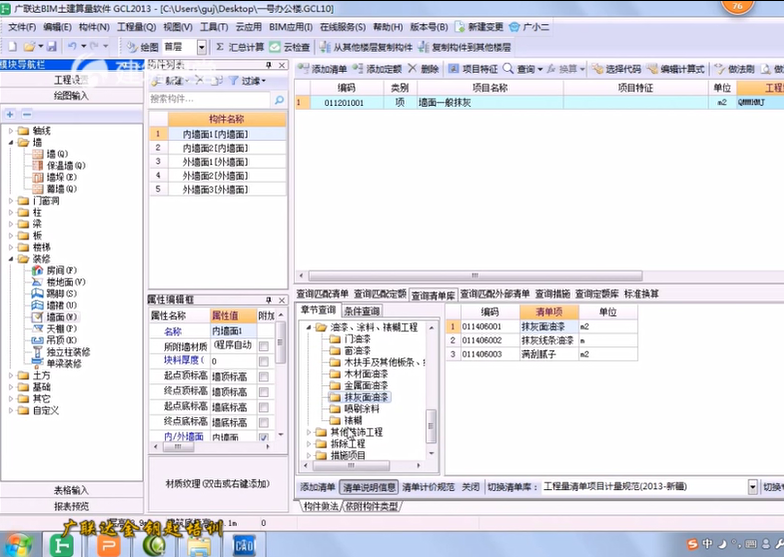Viewport: 784px width, 557px height.
Task: Select 楼地面(V) in the navigation tree
Action: click(x=58, y=282)
